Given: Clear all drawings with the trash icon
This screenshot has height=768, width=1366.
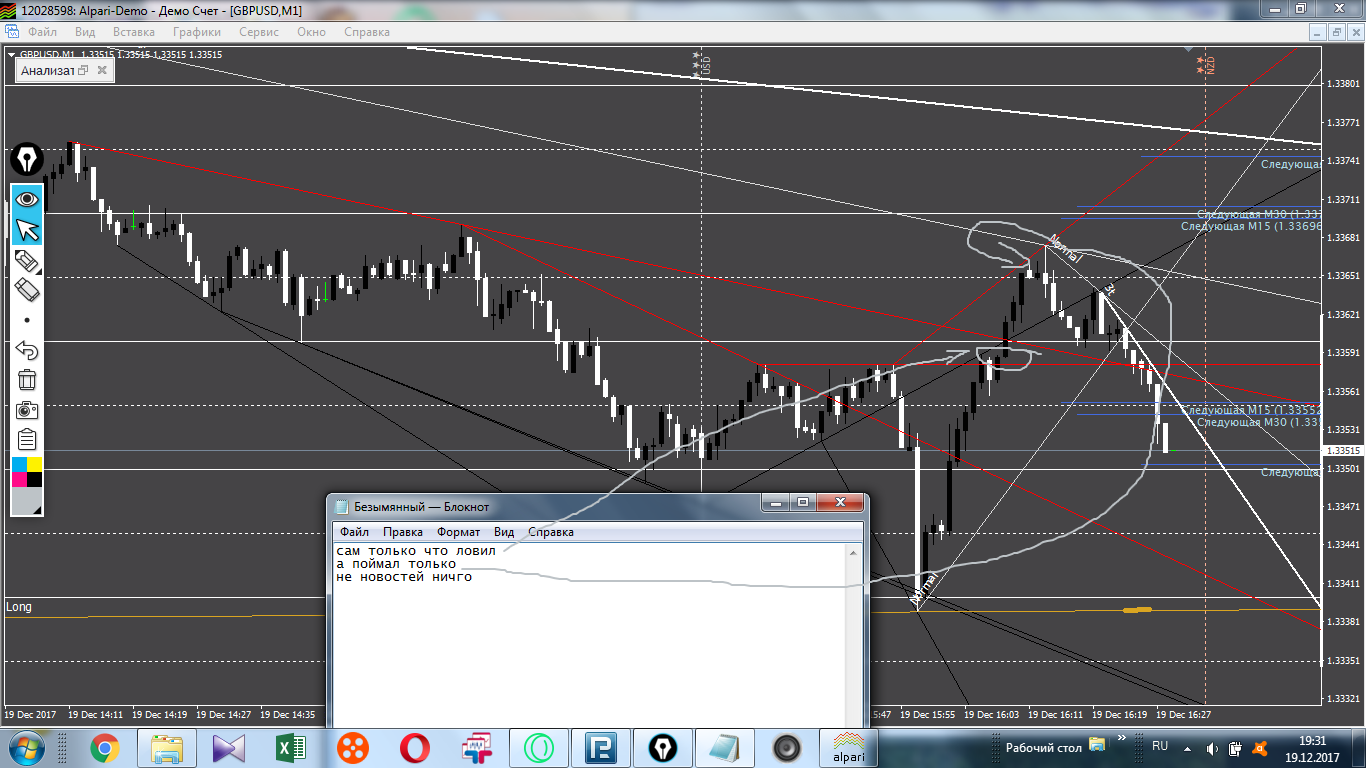Looking at the screenshot, I should [27, 380].
